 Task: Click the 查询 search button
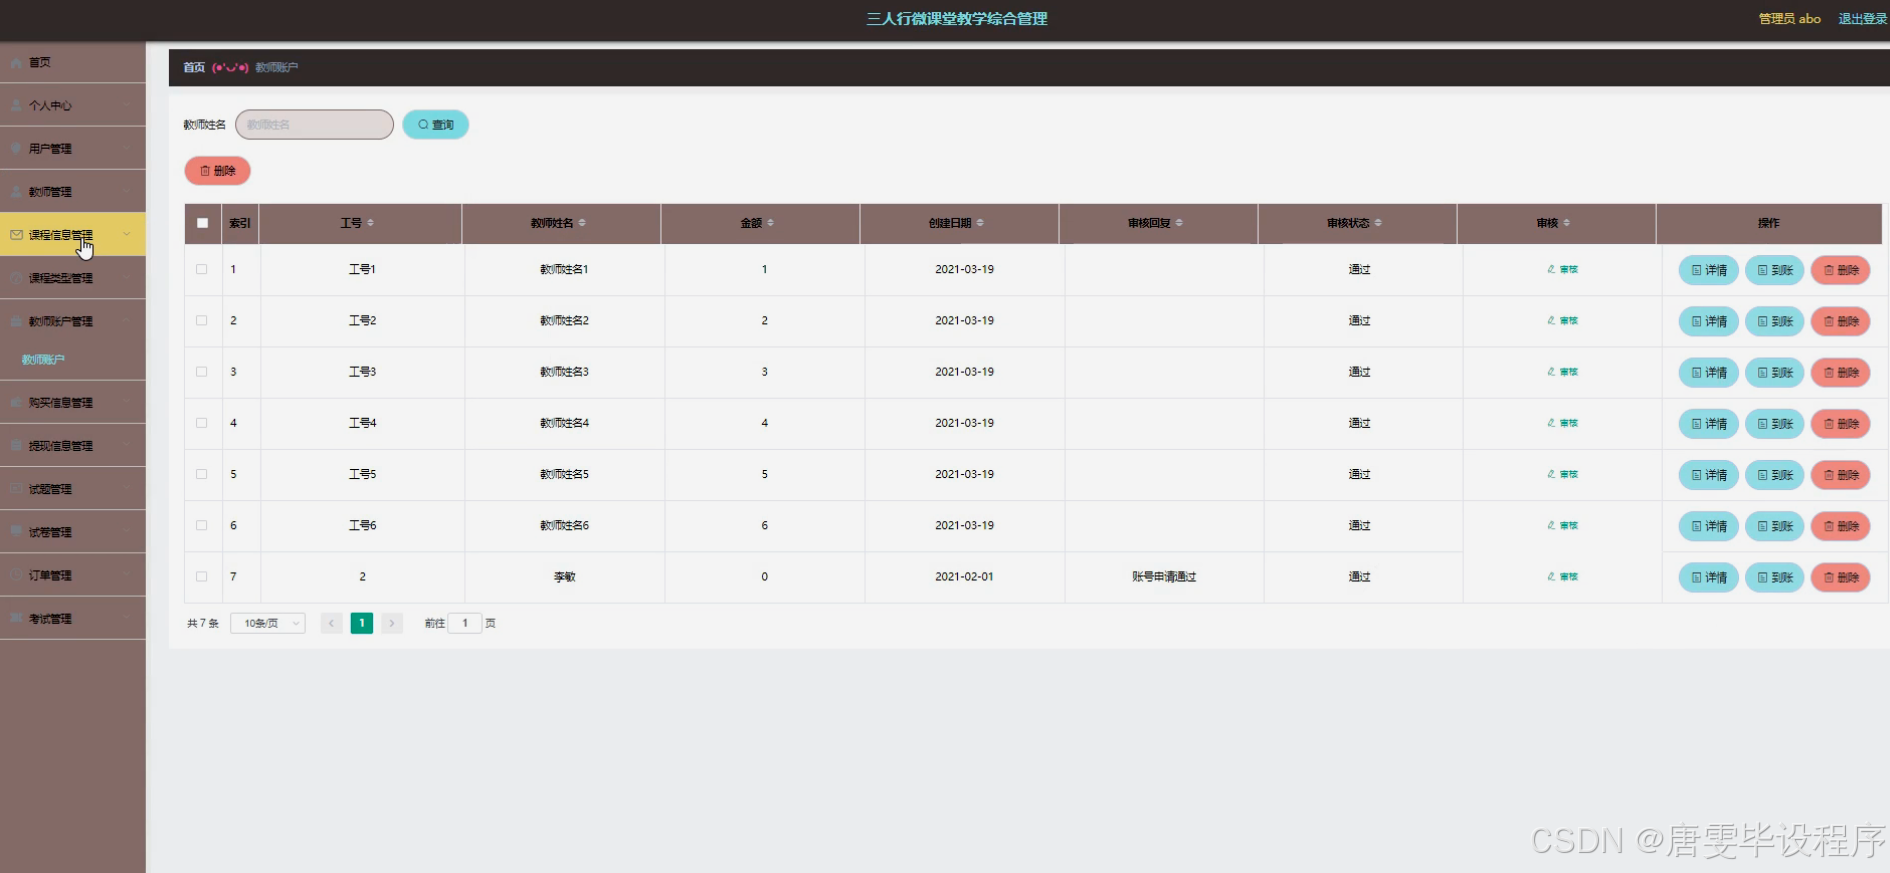[x=435, y=125]
